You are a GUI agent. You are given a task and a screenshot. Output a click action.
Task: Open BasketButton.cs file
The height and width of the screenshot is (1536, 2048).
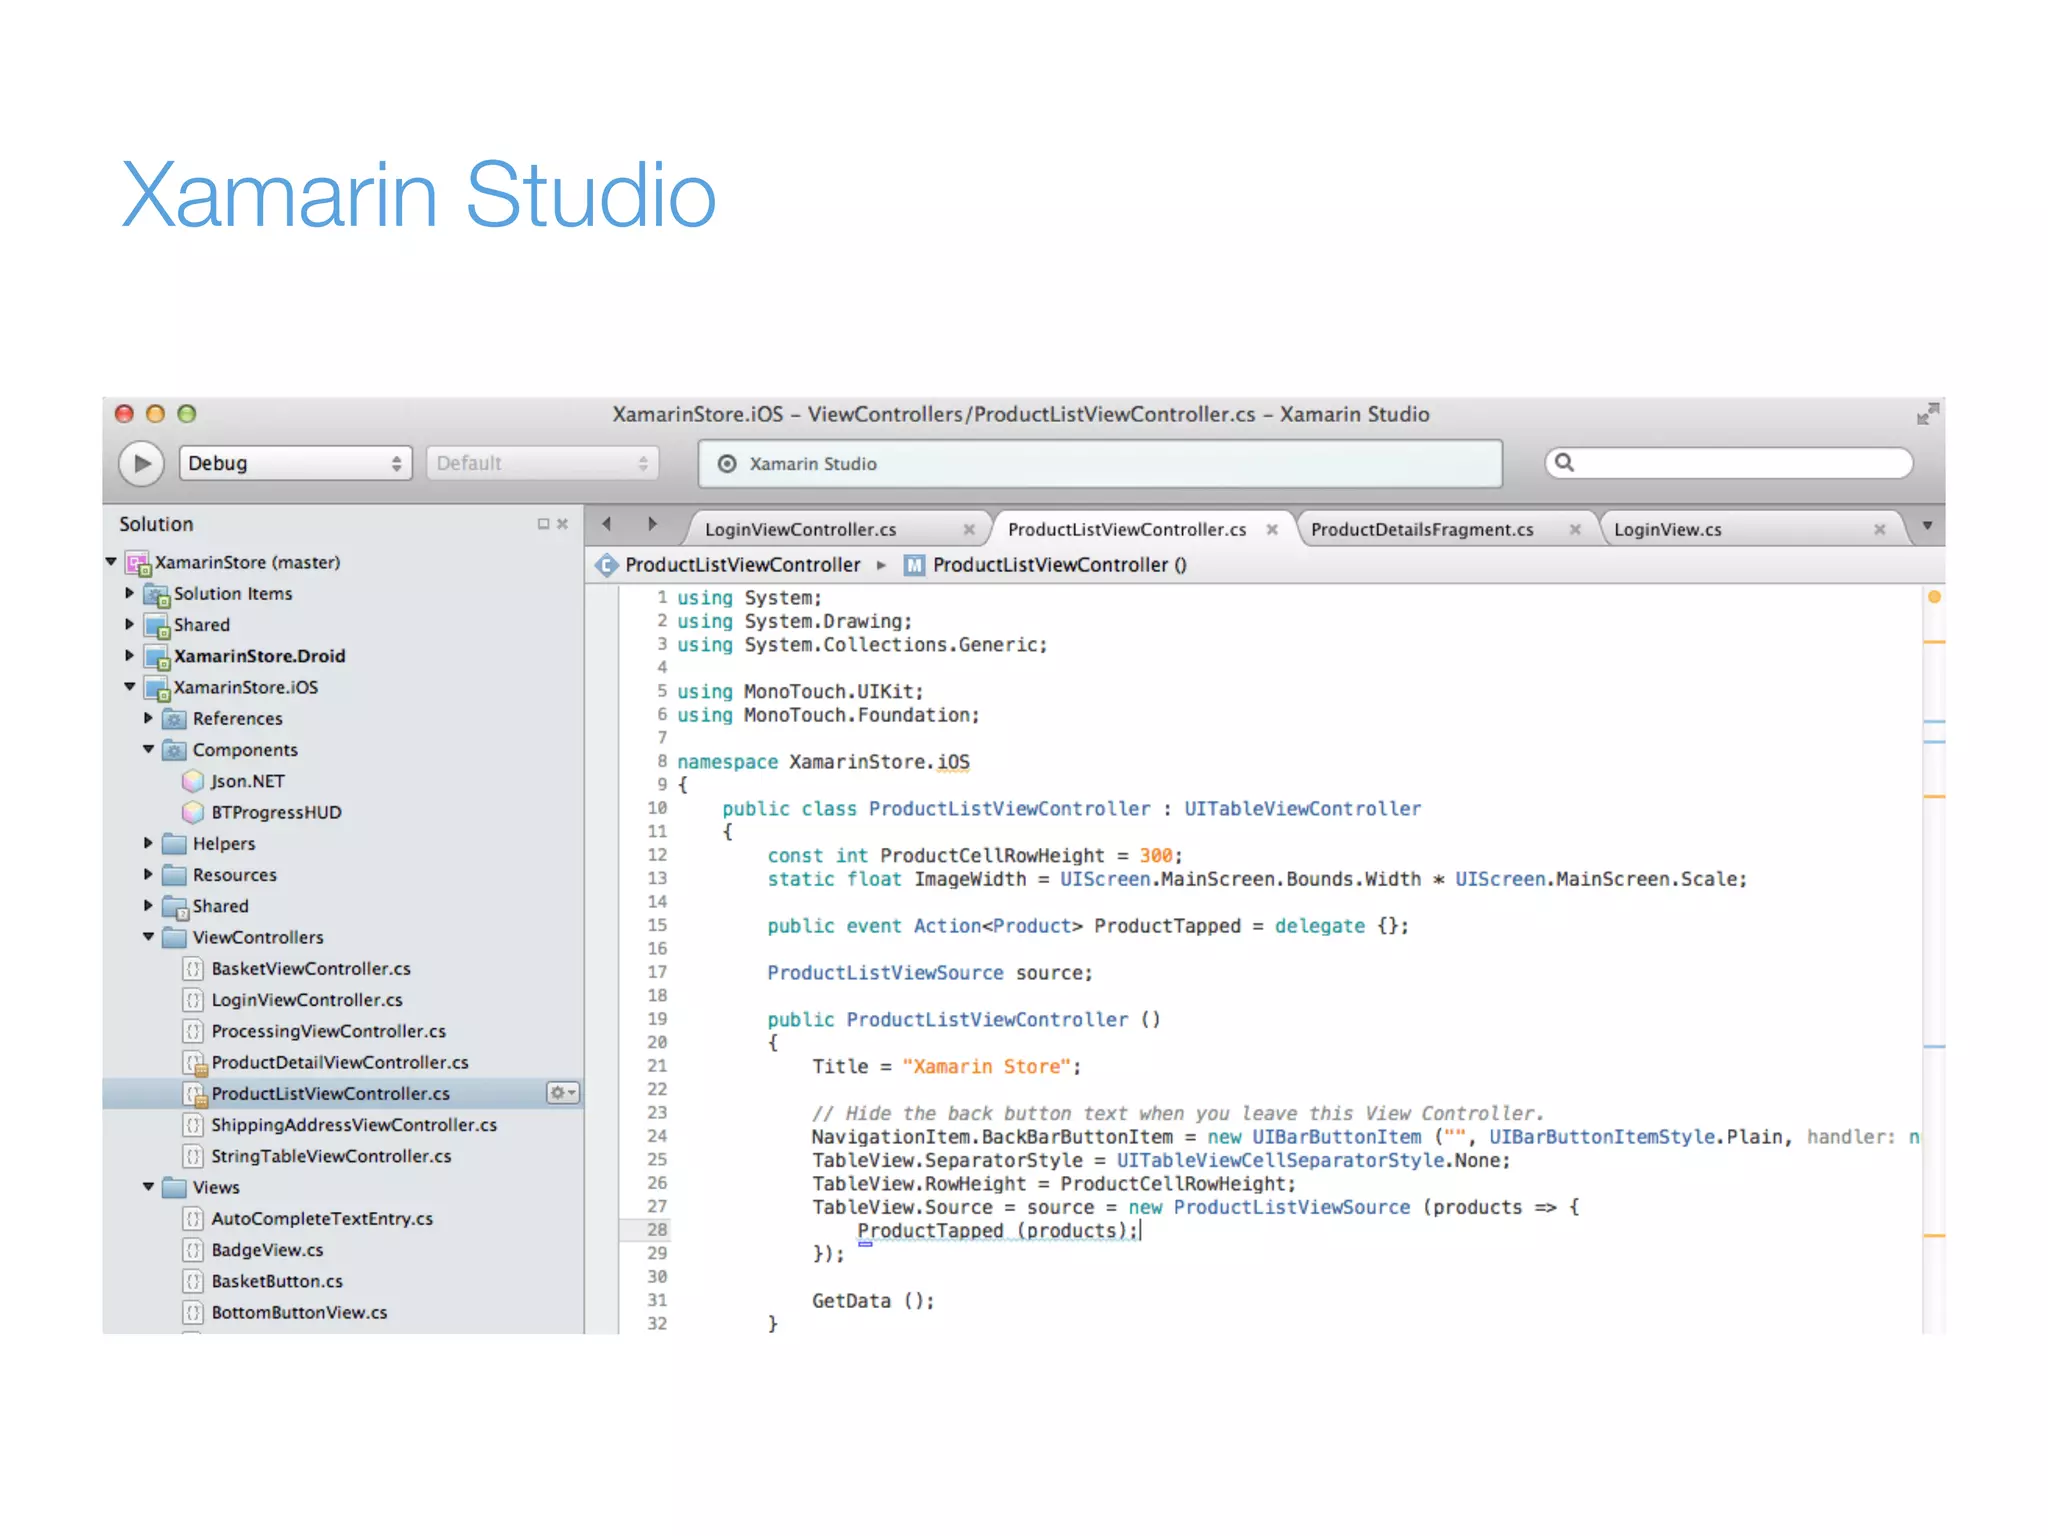(277, 1281)
